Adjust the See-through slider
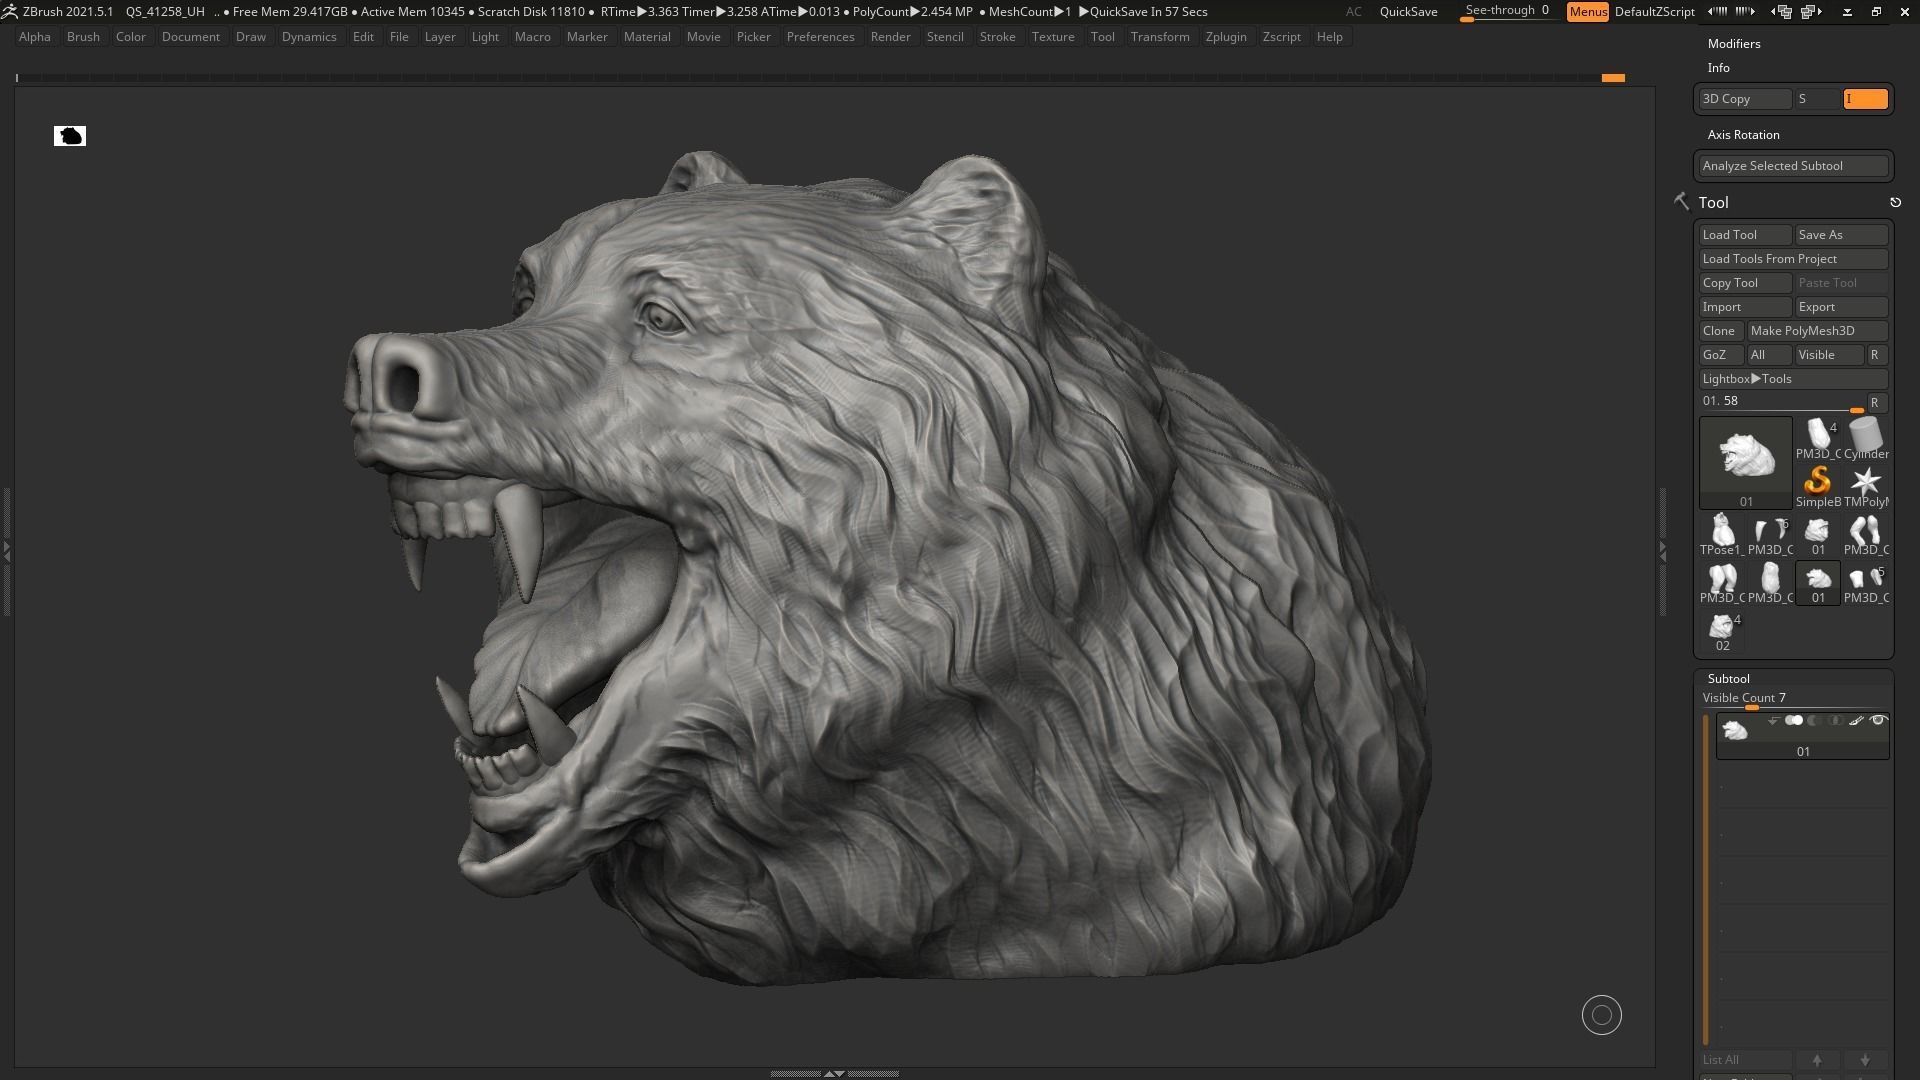This screenshot has height=1080, width=1920. click(1508, 12)
